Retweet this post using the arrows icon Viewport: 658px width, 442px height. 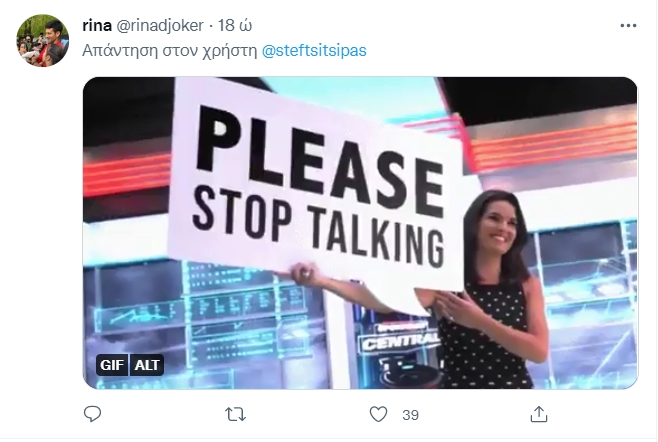click(235, 415)
